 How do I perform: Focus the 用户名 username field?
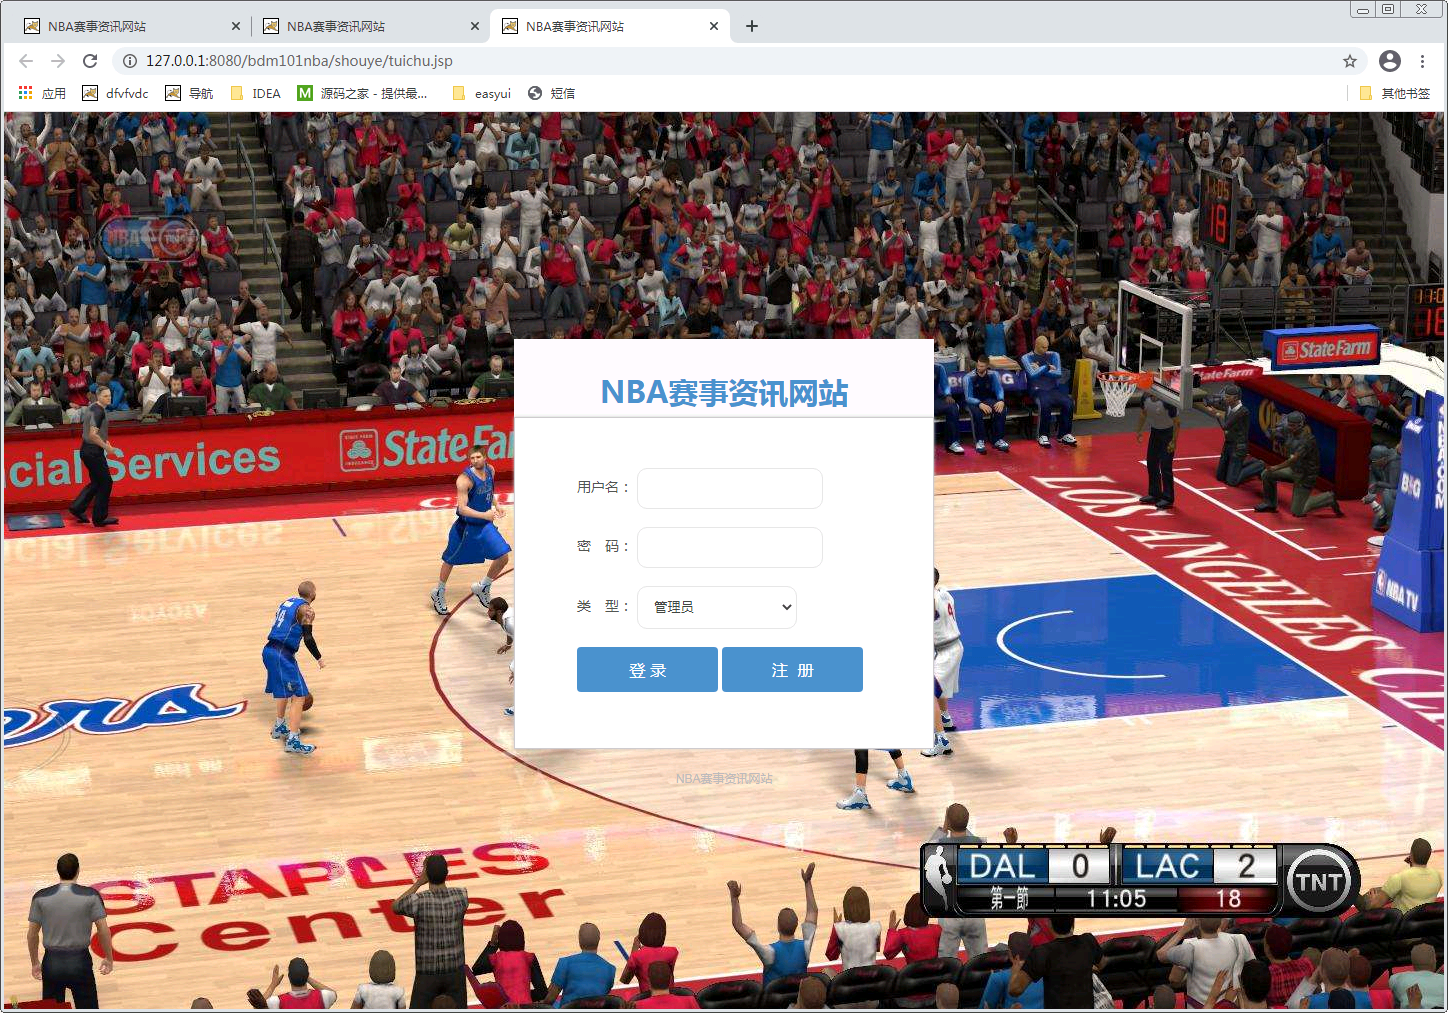coord(730,488)
